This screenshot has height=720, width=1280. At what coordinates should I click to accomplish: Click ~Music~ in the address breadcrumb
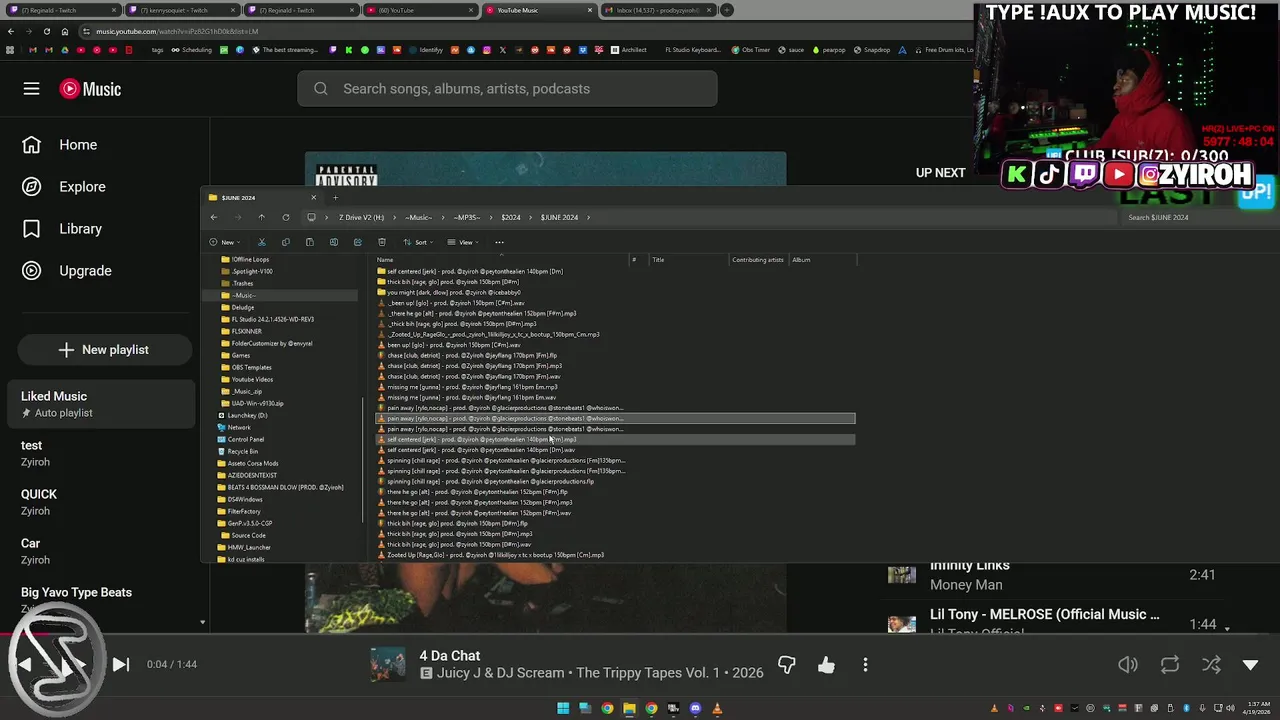[x=418, y=217]
